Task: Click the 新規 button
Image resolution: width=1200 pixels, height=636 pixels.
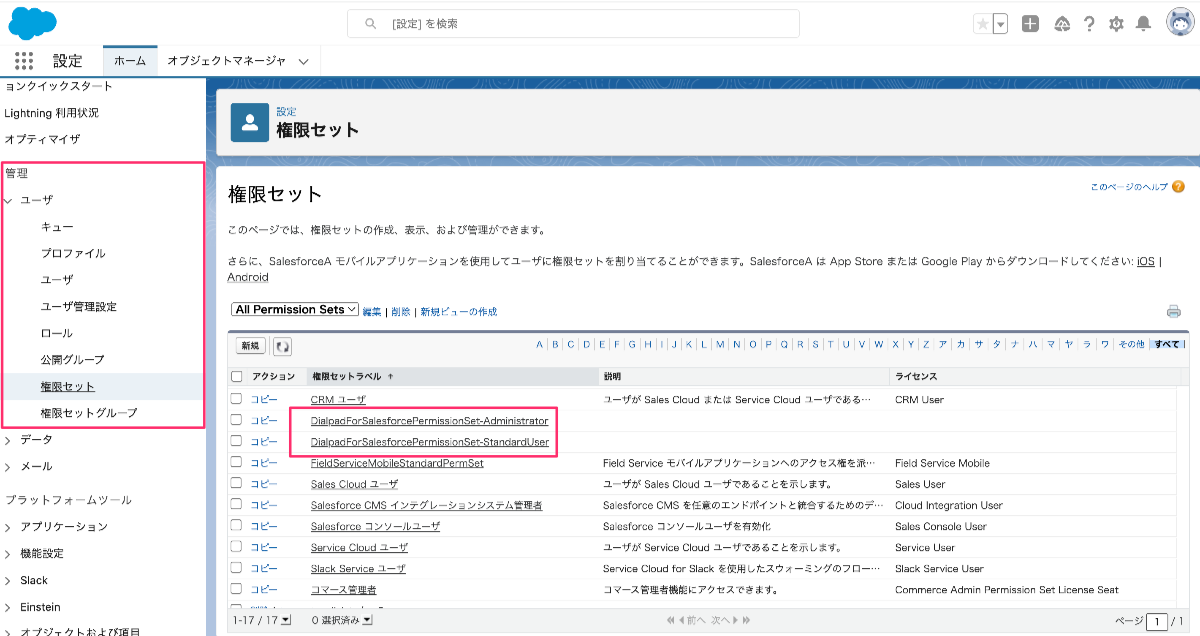Action: (251, 345)
